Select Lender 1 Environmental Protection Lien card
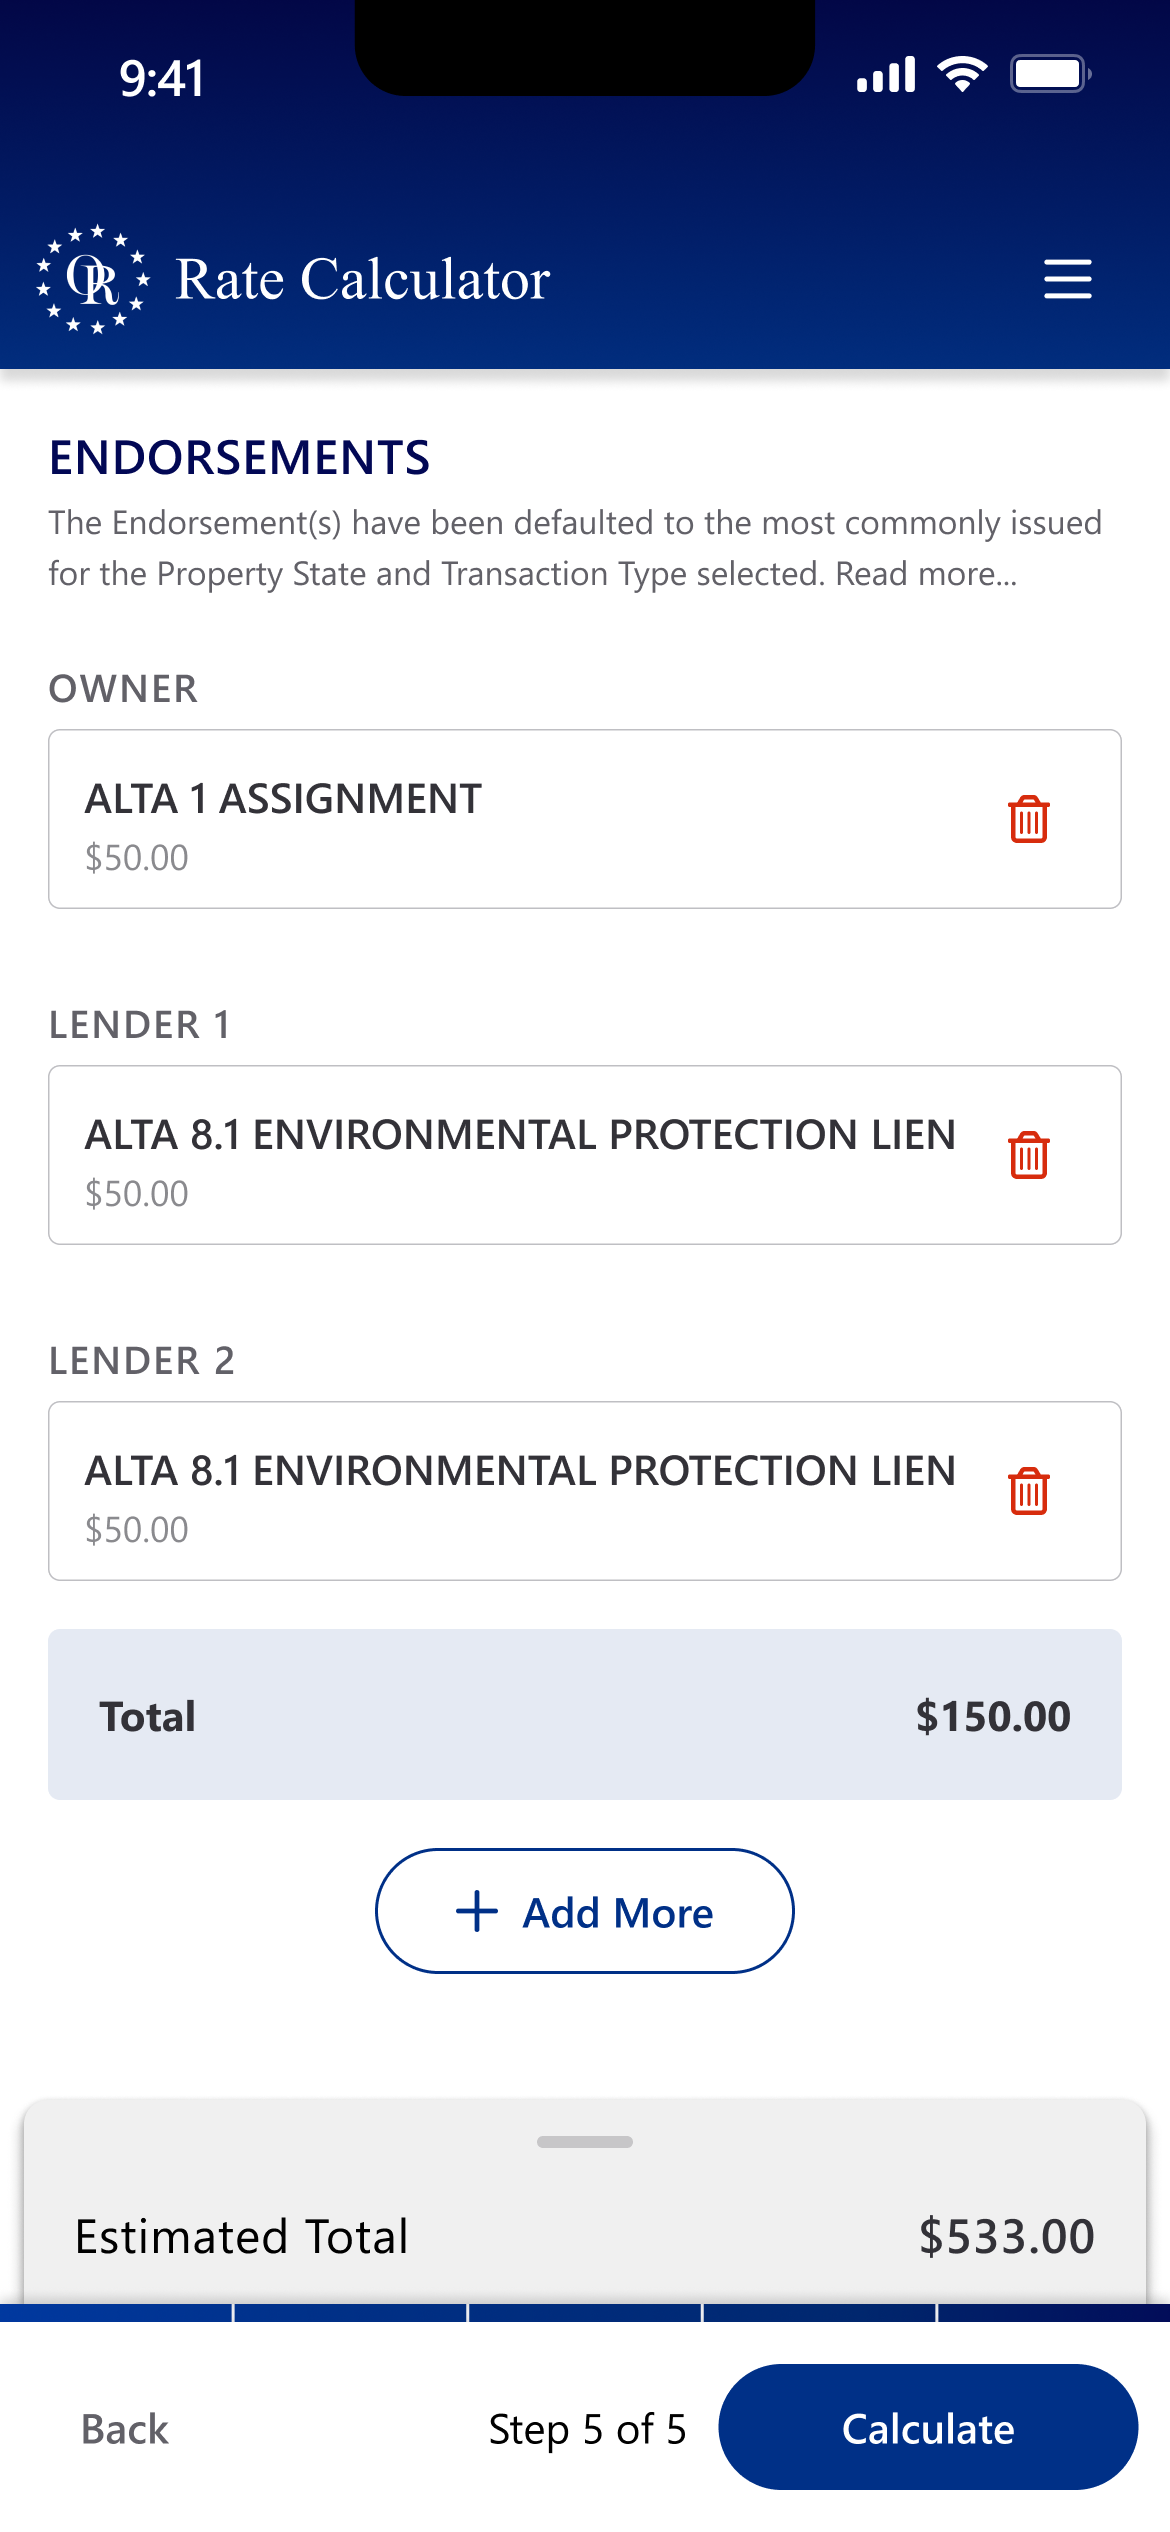 click(x=500, y=1156)
